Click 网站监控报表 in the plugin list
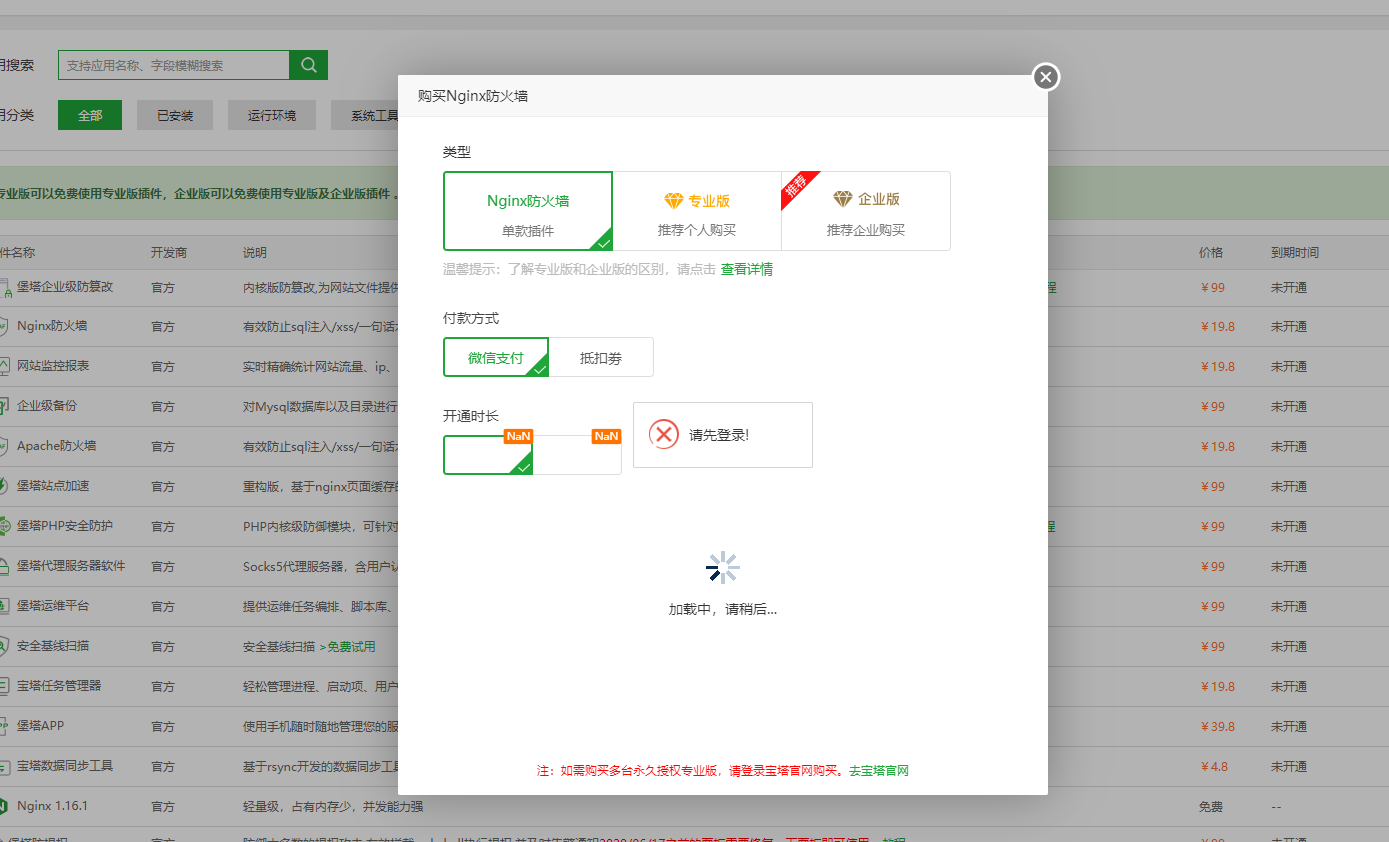The image size is (1389, 842). [x=53, y=367]
